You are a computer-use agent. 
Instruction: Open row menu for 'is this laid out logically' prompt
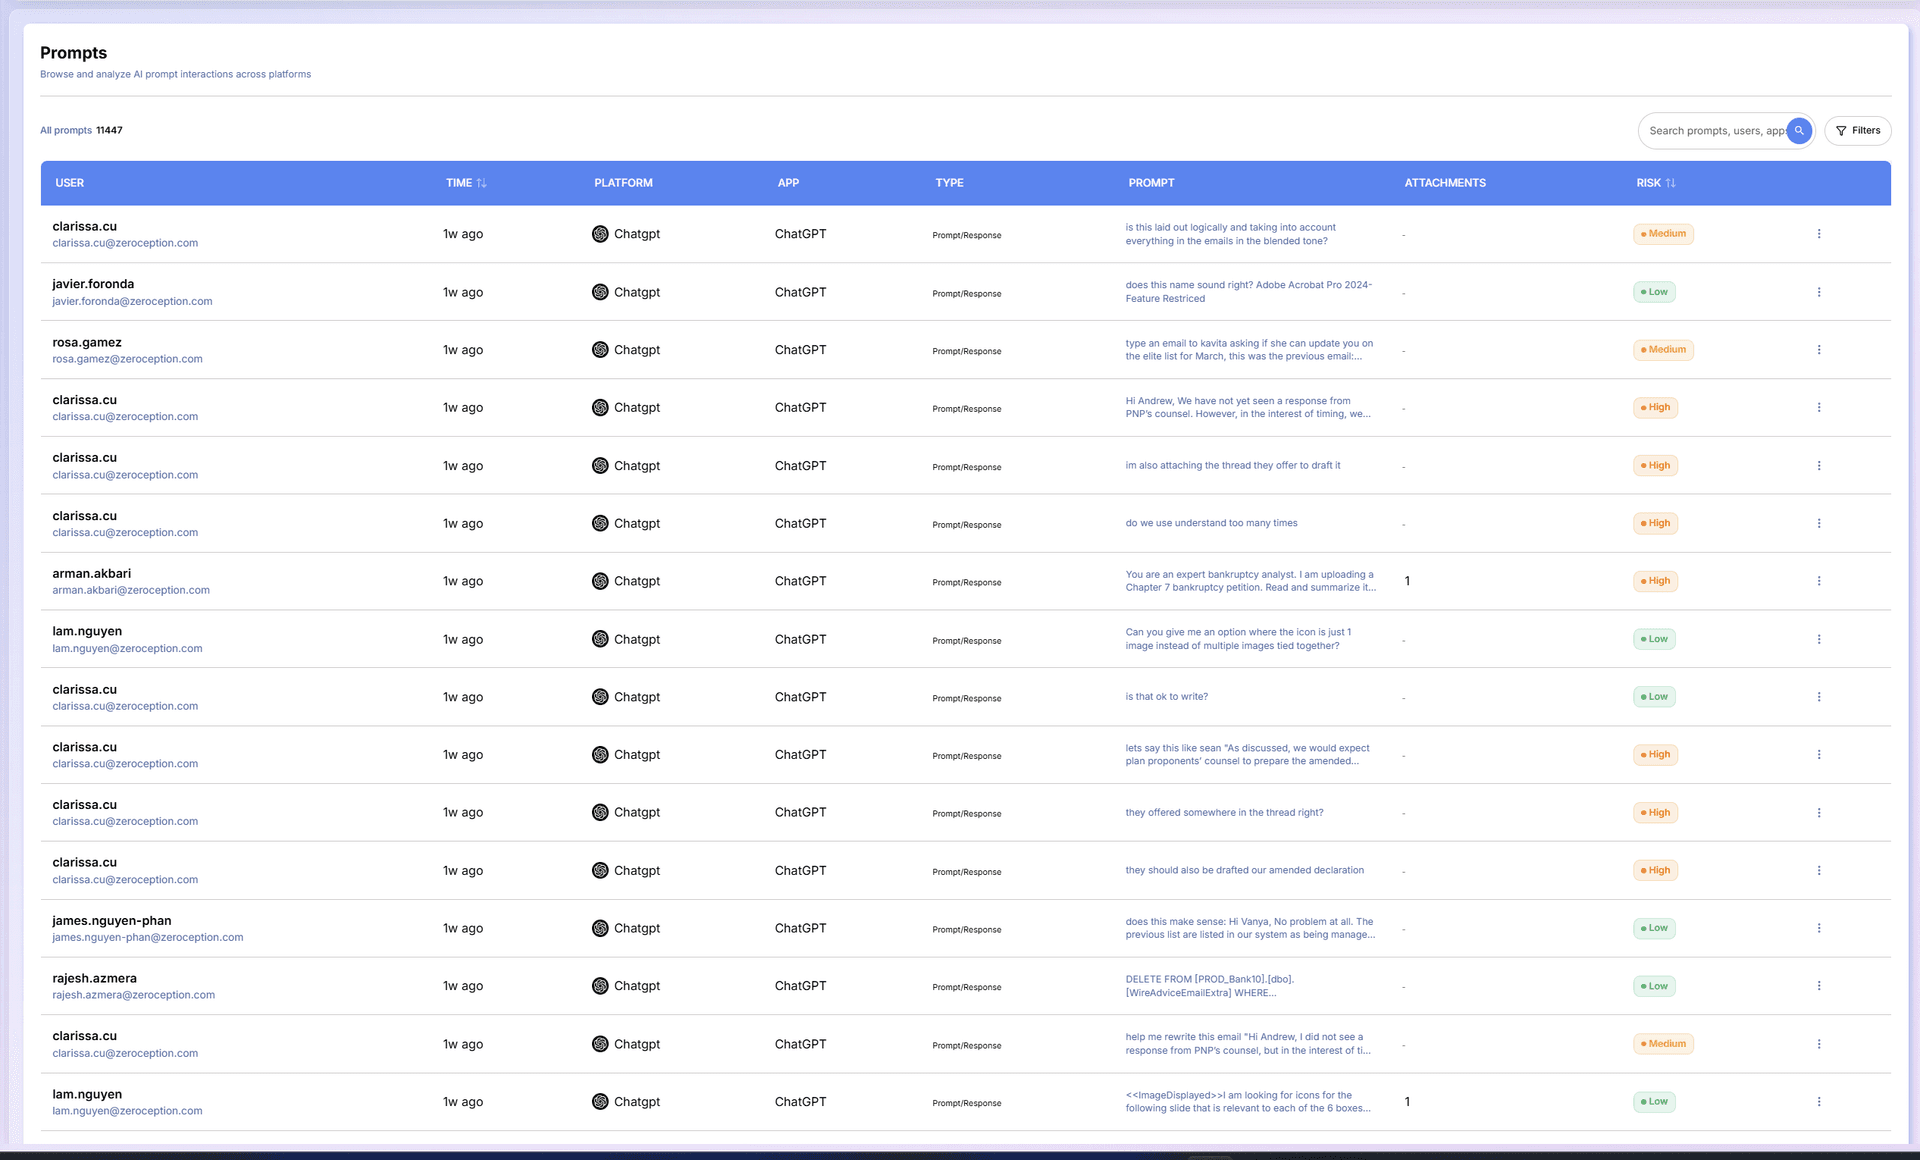[1819, 234]
